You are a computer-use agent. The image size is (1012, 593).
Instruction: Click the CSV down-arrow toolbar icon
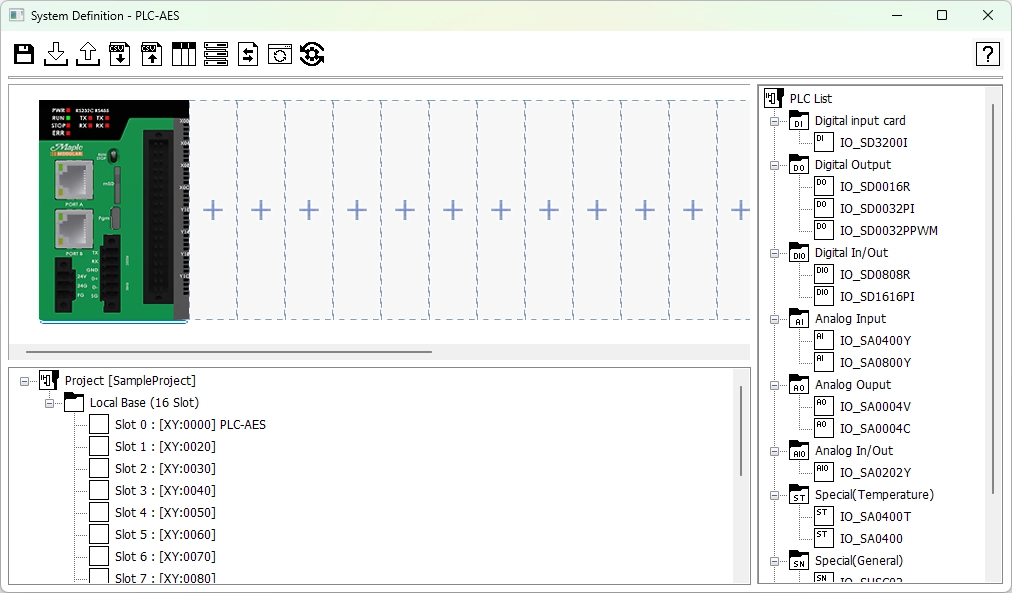119,54
